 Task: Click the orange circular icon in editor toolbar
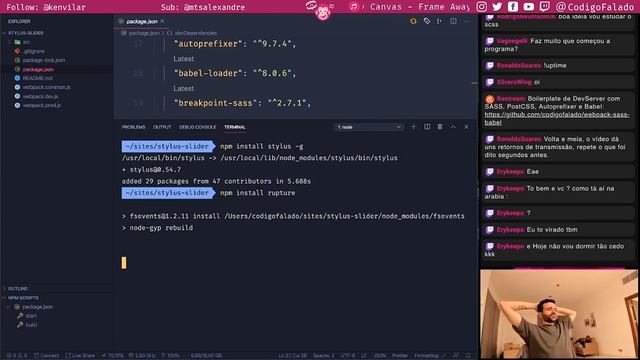(x=413, y=21)
